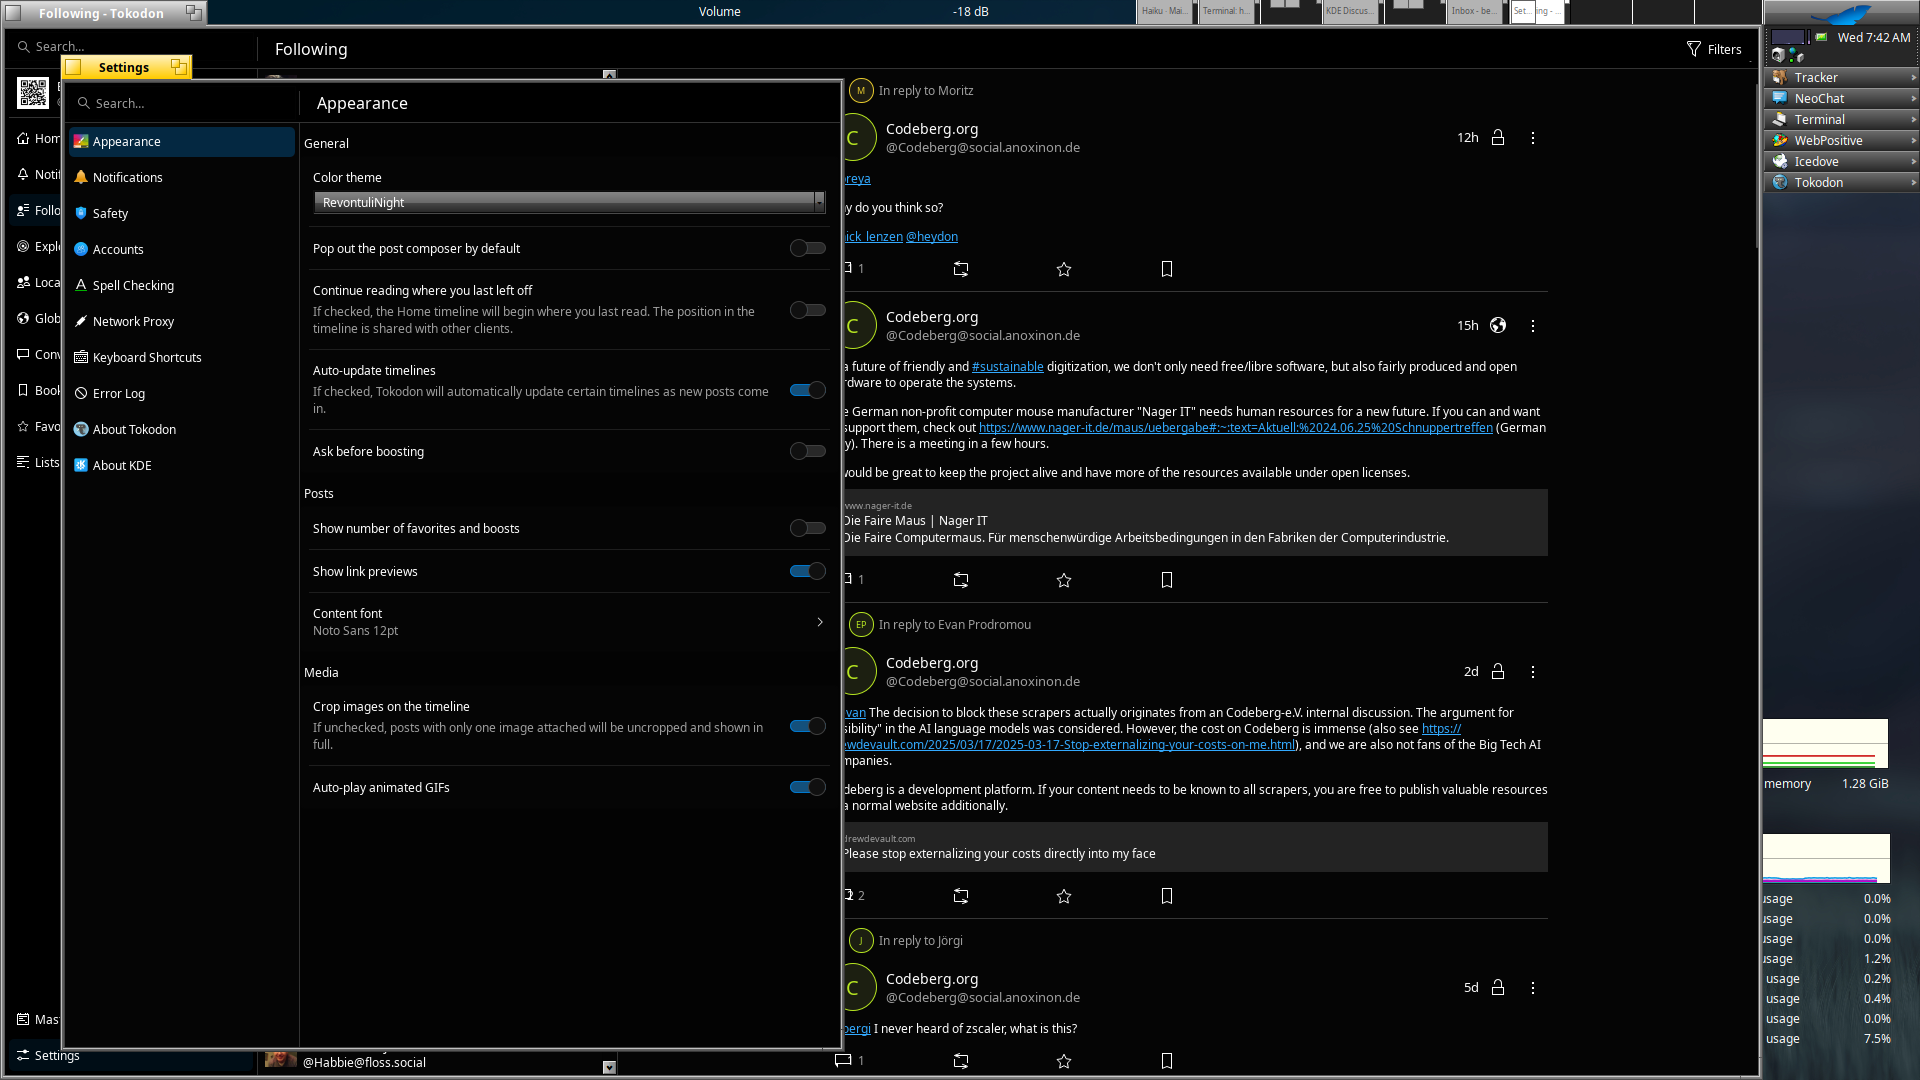Screen dimensions: 1920x1080
Task: Open the Notifications settings page
Action: point(128,177)
